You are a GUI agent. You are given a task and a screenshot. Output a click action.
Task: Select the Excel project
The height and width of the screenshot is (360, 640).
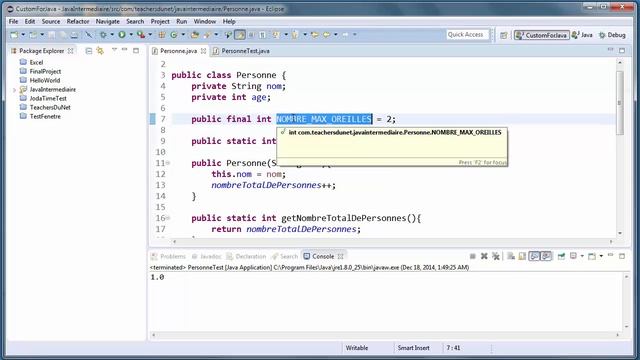click(x=36, y=62)
